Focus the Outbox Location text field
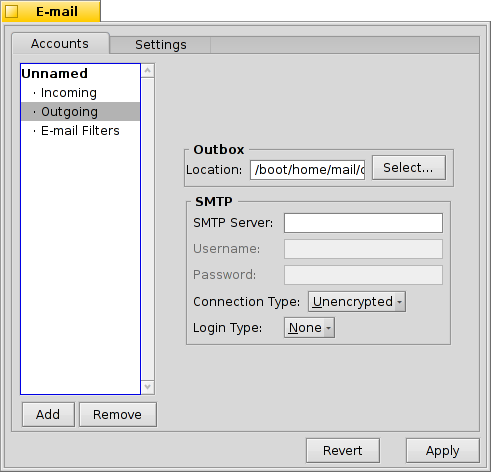The height and width of the screenshot is (472, 491). pos(308,170)
